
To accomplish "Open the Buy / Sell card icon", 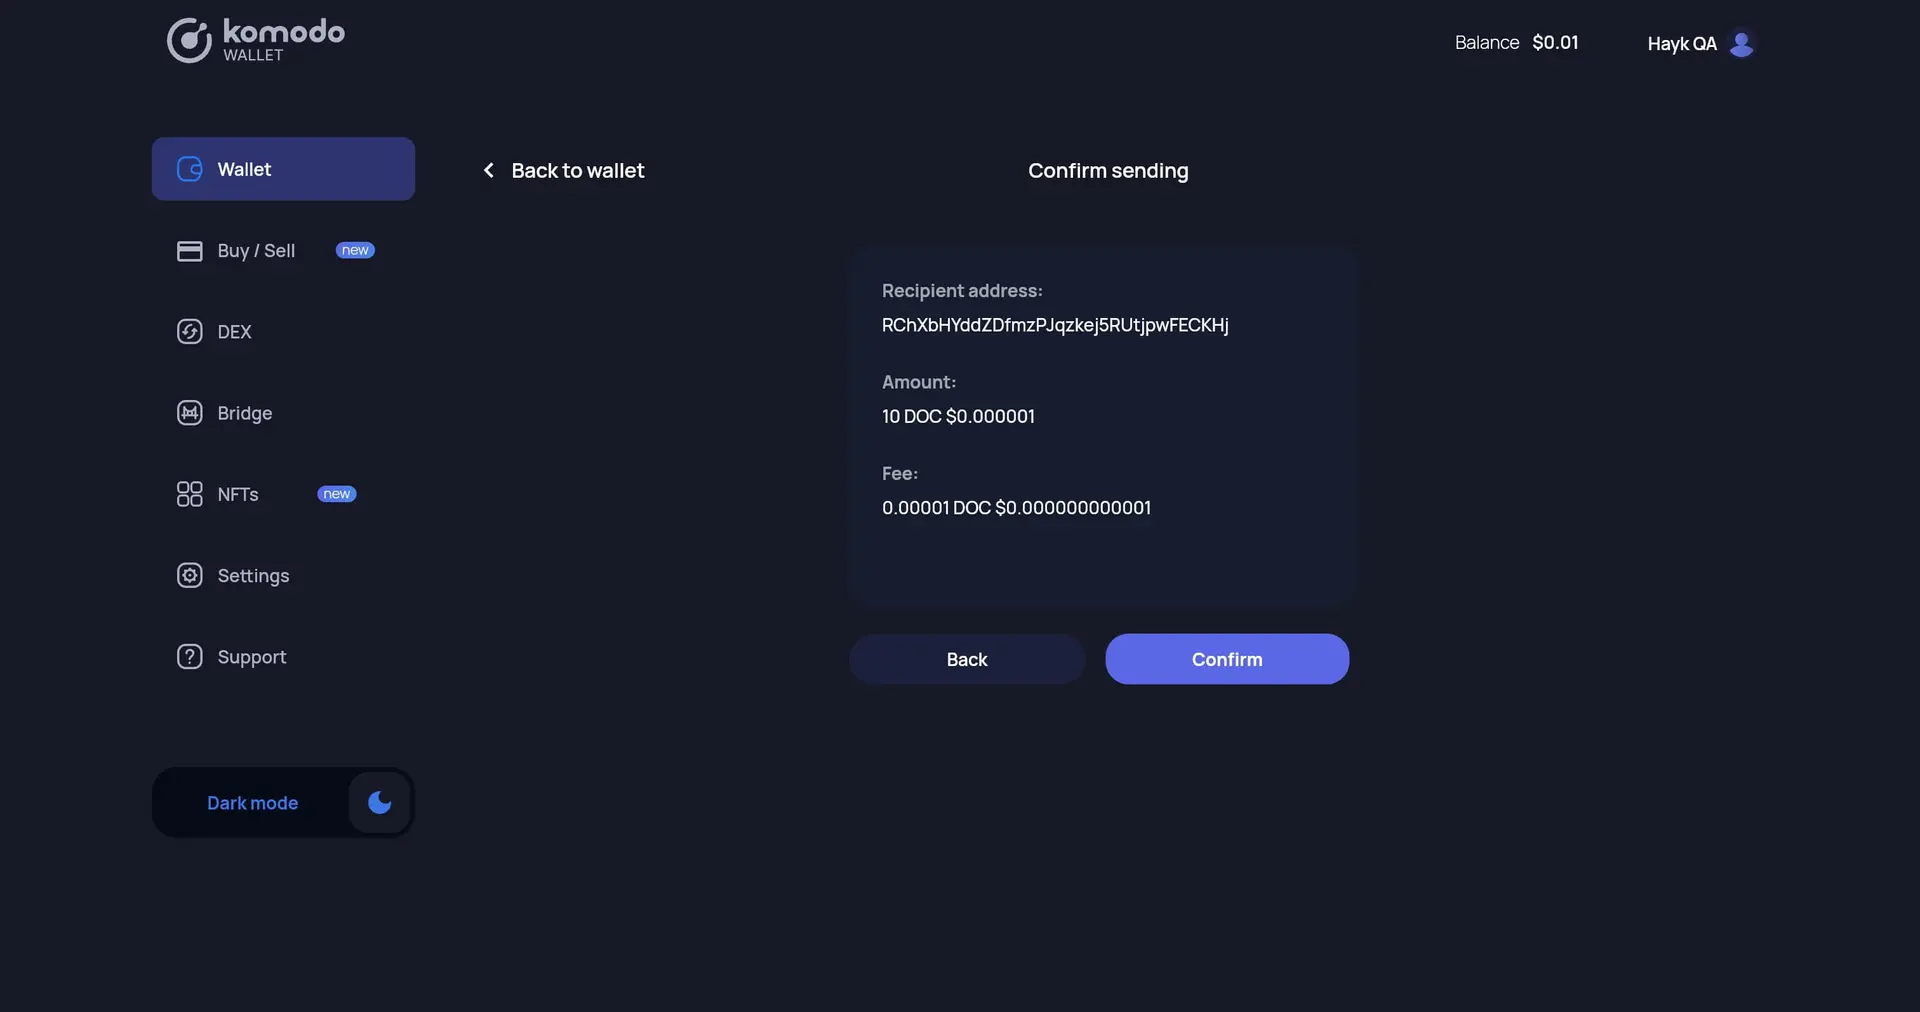I will point(189,251).
